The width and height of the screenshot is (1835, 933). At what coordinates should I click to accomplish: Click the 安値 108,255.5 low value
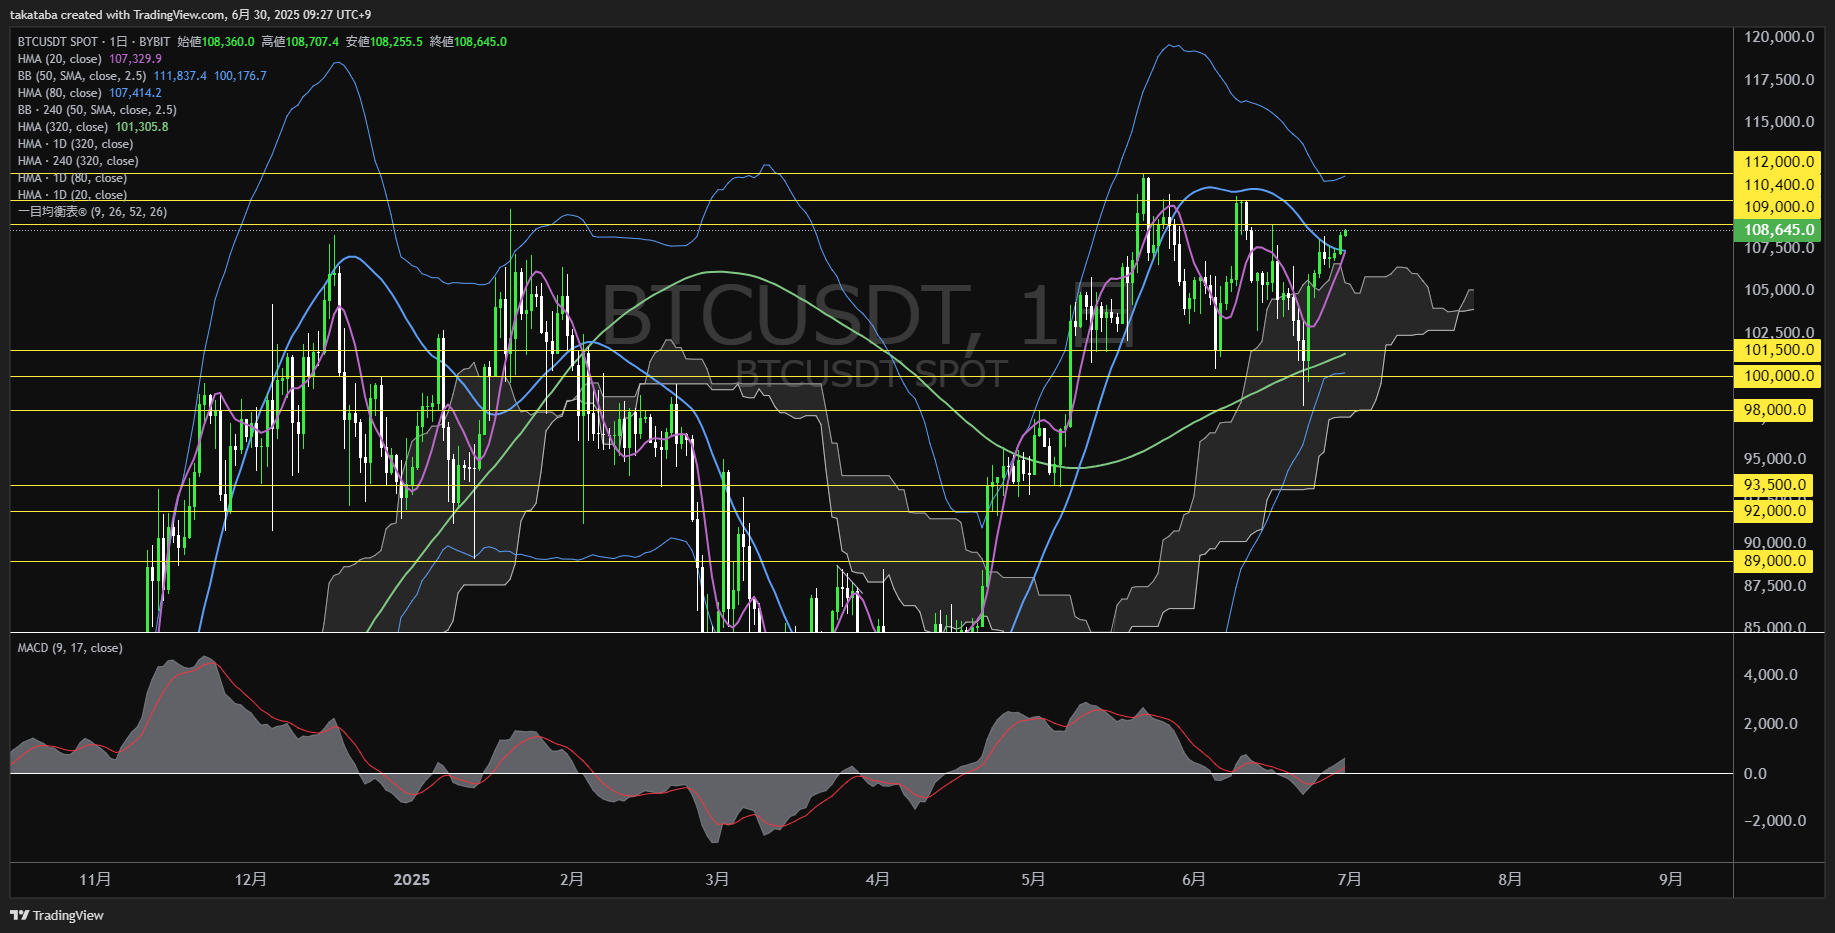pyautogui.click(x=384, y=42)
